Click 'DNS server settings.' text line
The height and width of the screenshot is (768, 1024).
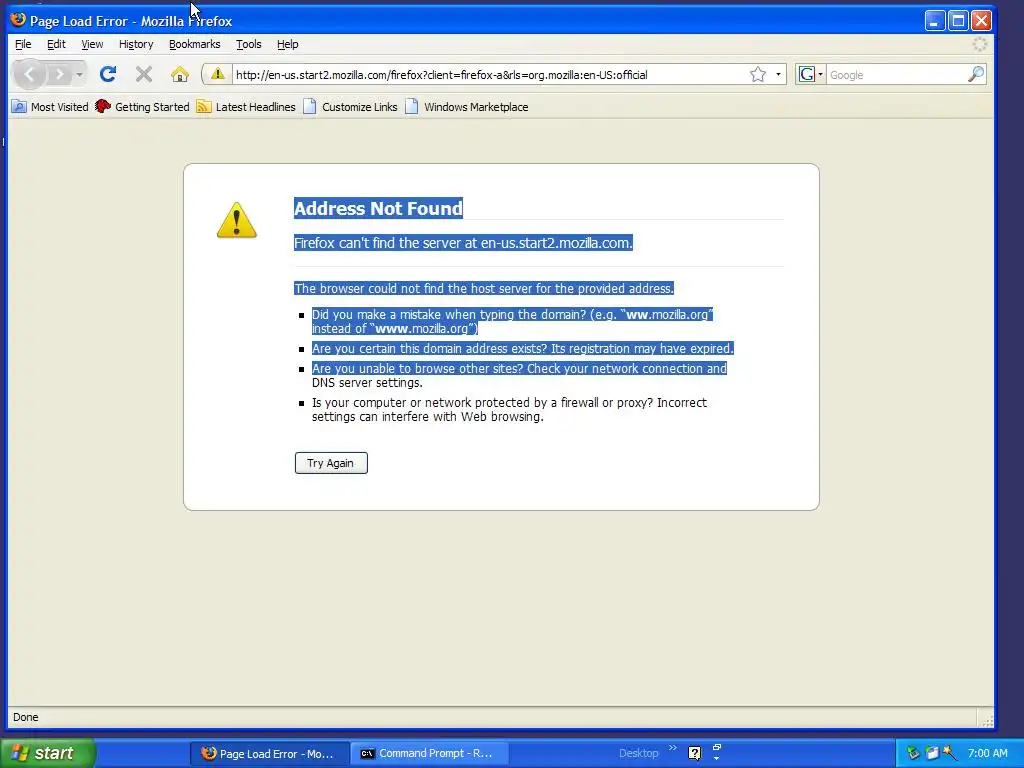[367, 383]
